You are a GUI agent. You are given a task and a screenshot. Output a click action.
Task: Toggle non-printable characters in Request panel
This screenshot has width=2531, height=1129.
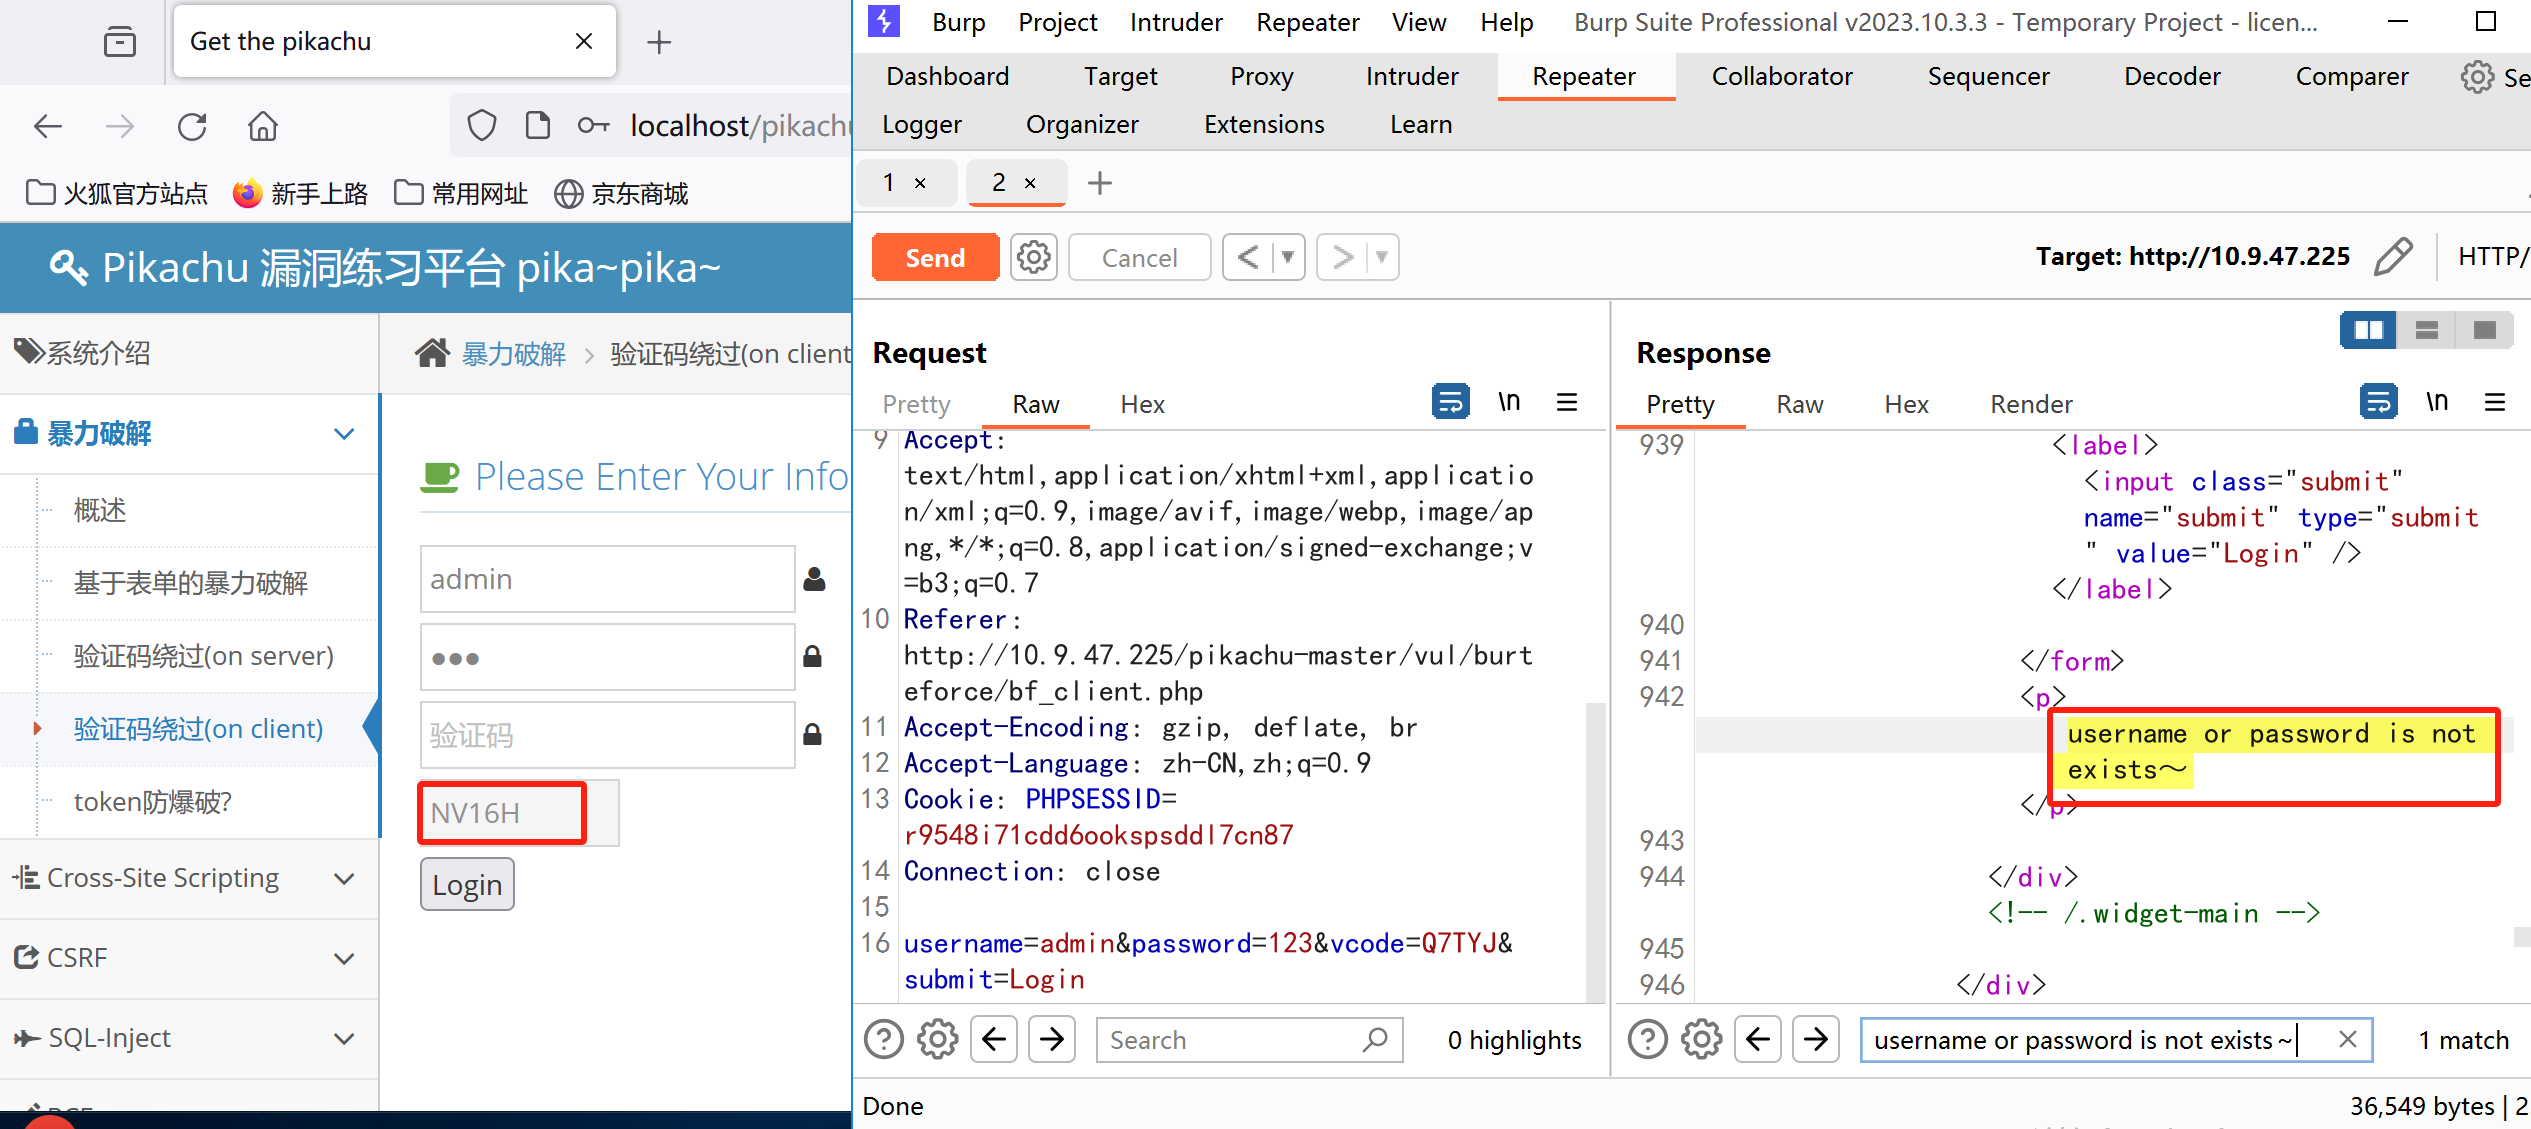1509,402
